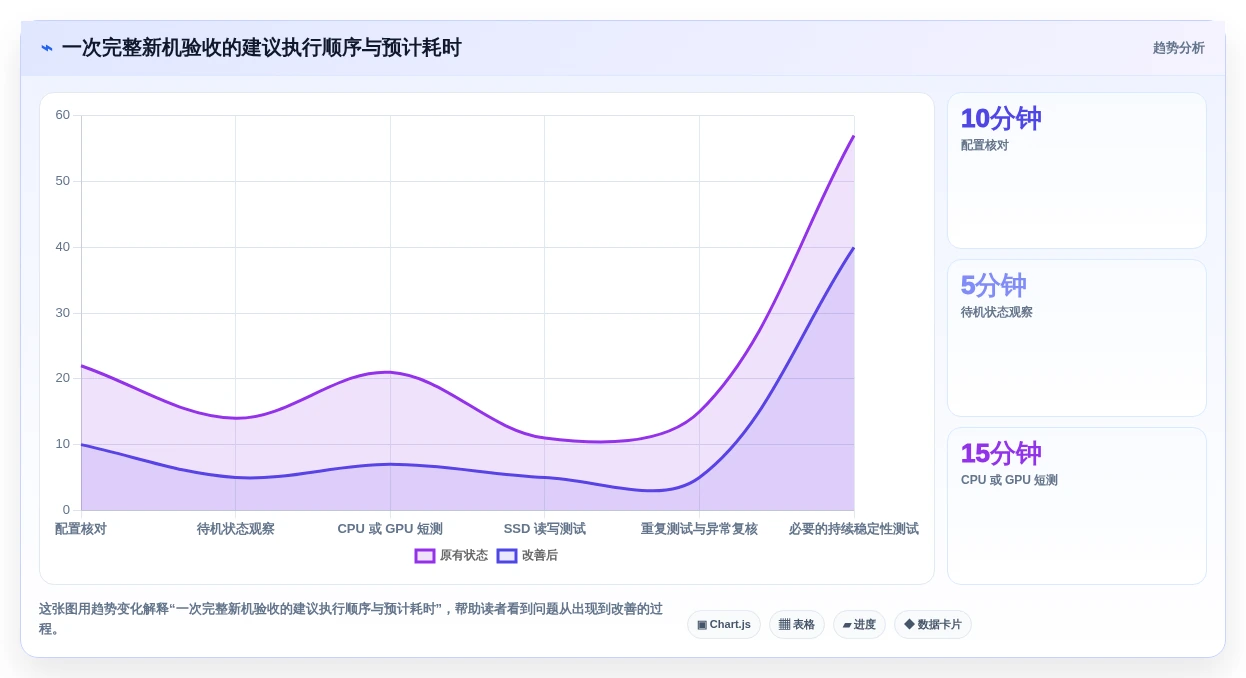The width and height of the screenshot is (1246, 678).
Task: Open the 5分钟 待机状态观察 card
Action: 1077,338
